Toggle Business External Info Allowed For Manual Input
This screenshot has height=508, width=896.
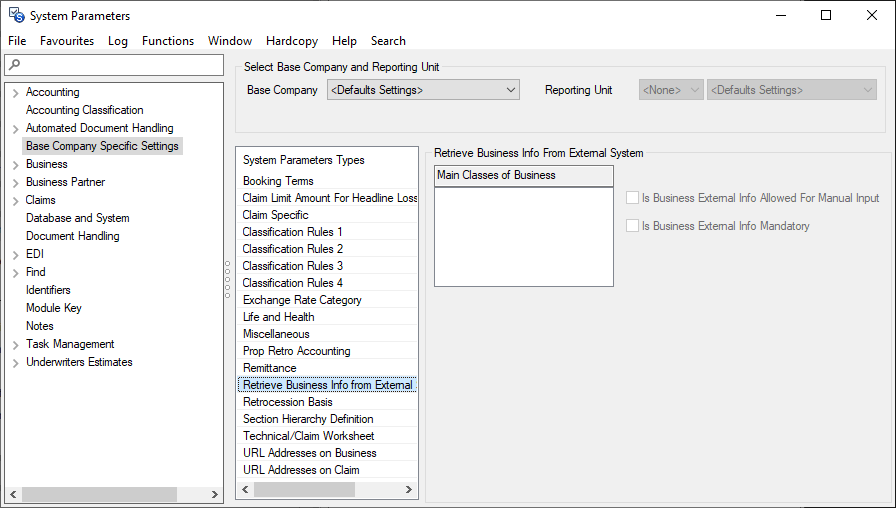click(632, 198)
